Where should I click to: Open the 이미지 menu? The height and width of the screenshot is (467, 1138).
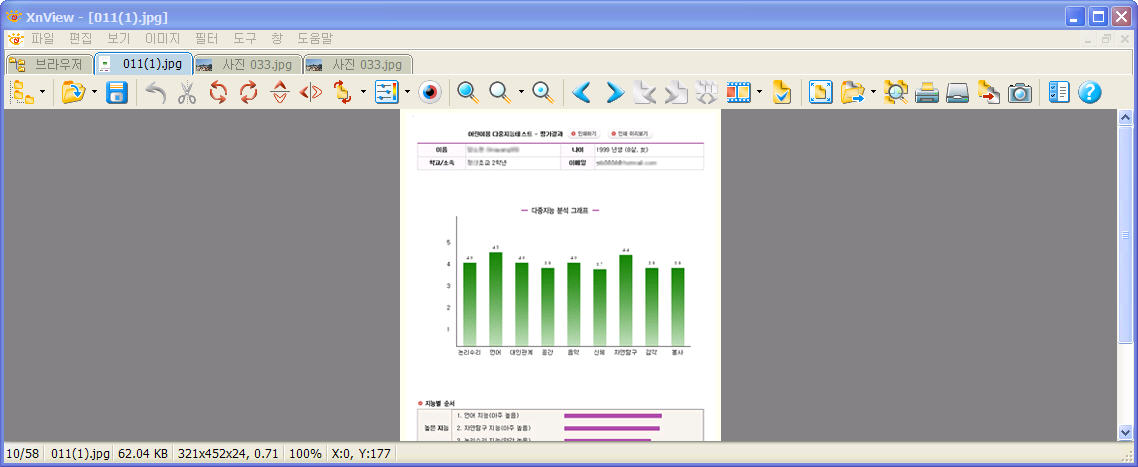tap(162, 39)
